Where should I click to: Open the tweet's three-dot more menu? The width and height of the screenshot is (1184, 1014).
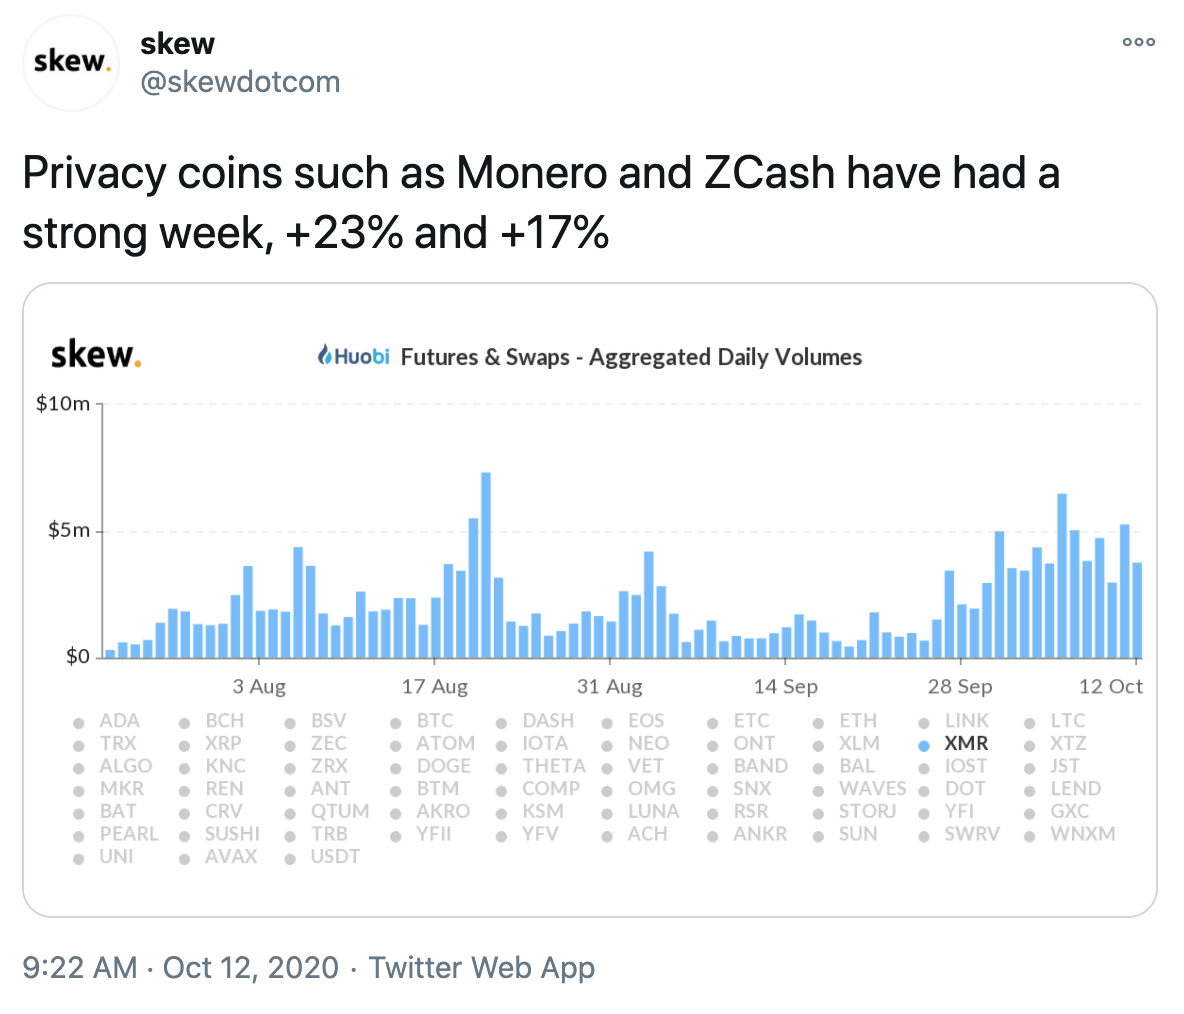click(1138, 43)
